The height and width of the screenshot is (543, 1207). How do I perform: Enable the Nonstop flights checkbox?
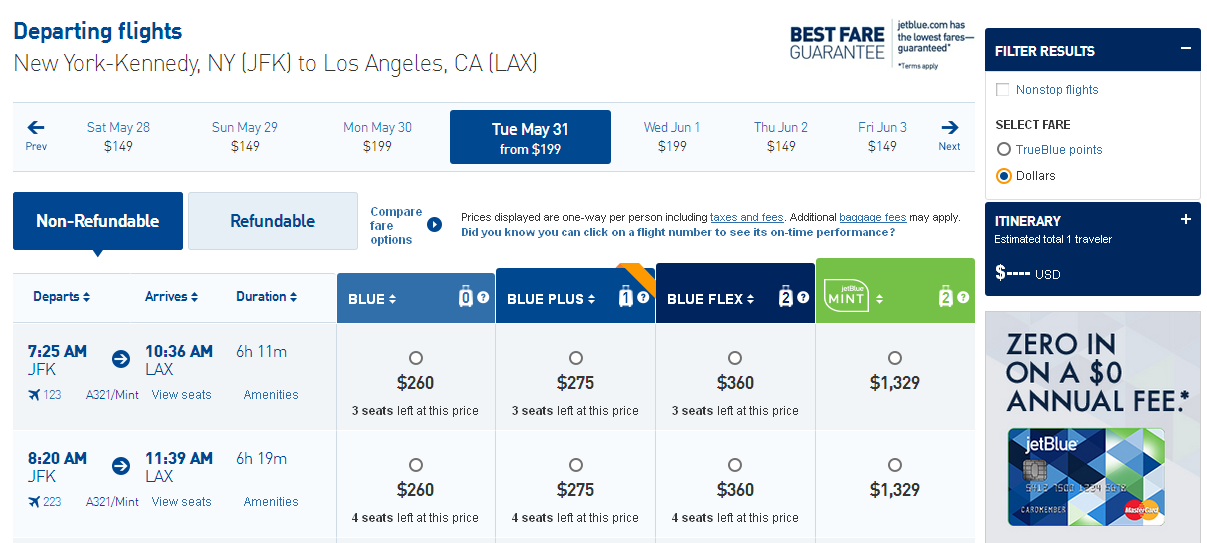click(x=1003, y=90)
